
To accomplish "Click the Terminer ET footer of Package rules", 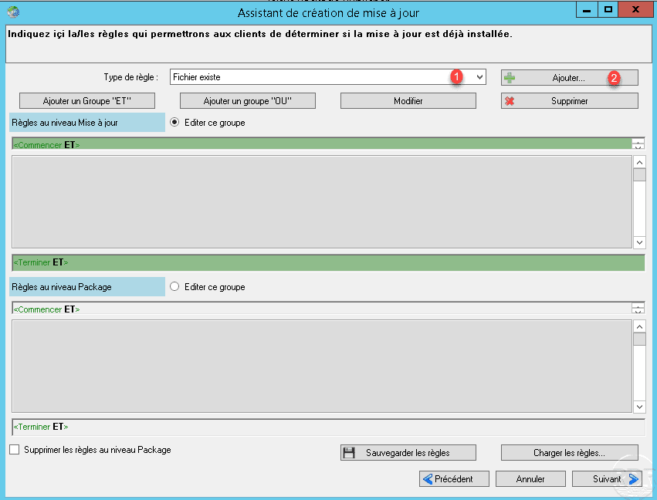I will (328, 427).
